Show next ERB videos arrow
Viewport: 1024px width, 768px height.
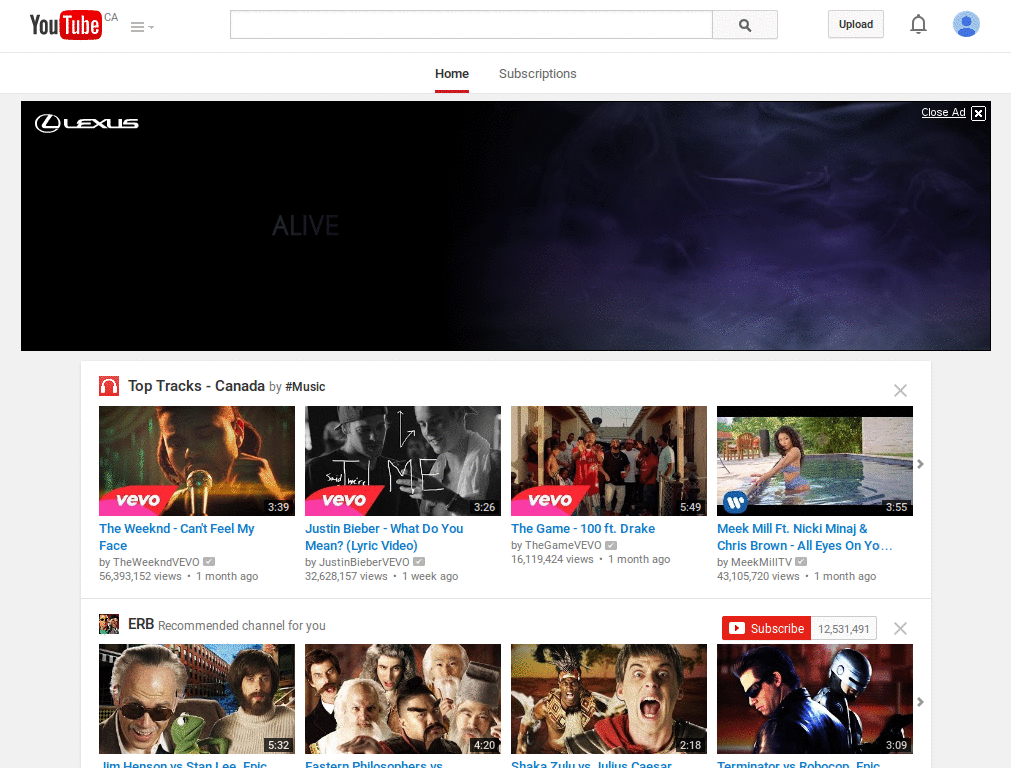click(920, 702)
